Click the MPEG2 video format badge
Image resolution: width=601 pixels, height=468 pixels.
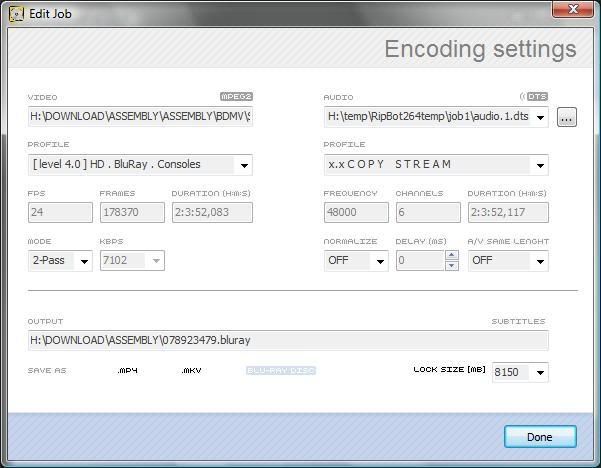click(x=236, y=97)
